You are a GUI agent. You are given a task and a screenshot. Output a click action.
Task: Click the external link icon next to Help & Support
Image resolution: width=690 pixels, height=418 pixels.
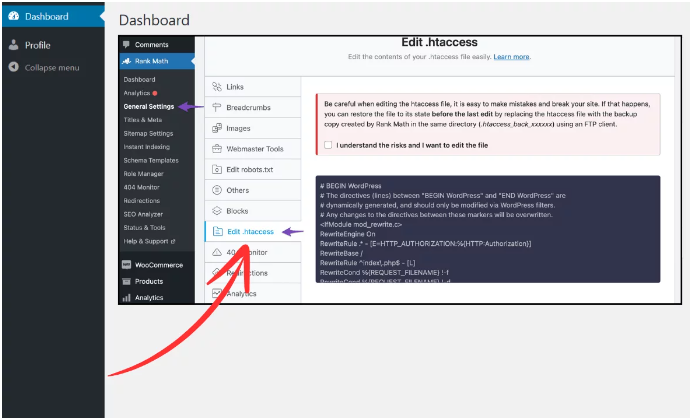(173, 241)
